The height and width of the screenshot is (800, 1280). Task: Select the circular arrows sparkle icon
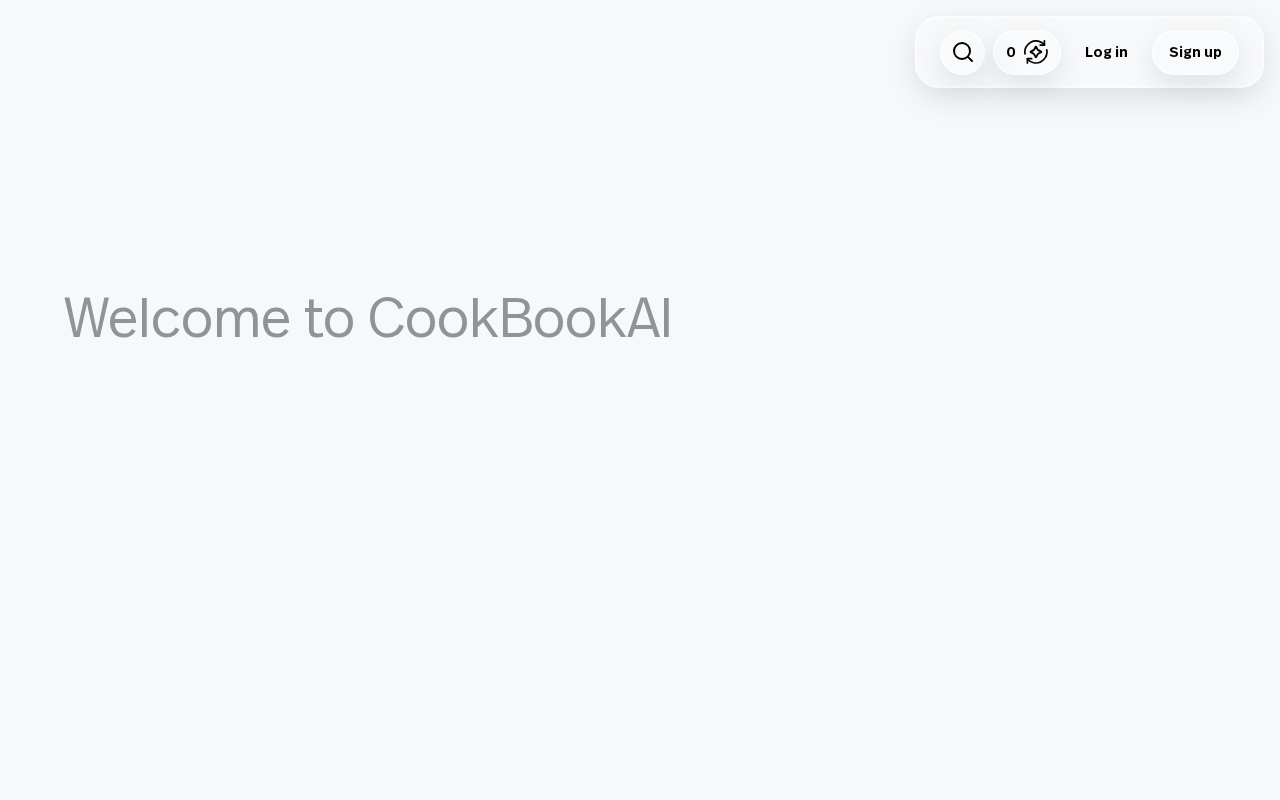pyautogui.click(x=1036, y=52)
